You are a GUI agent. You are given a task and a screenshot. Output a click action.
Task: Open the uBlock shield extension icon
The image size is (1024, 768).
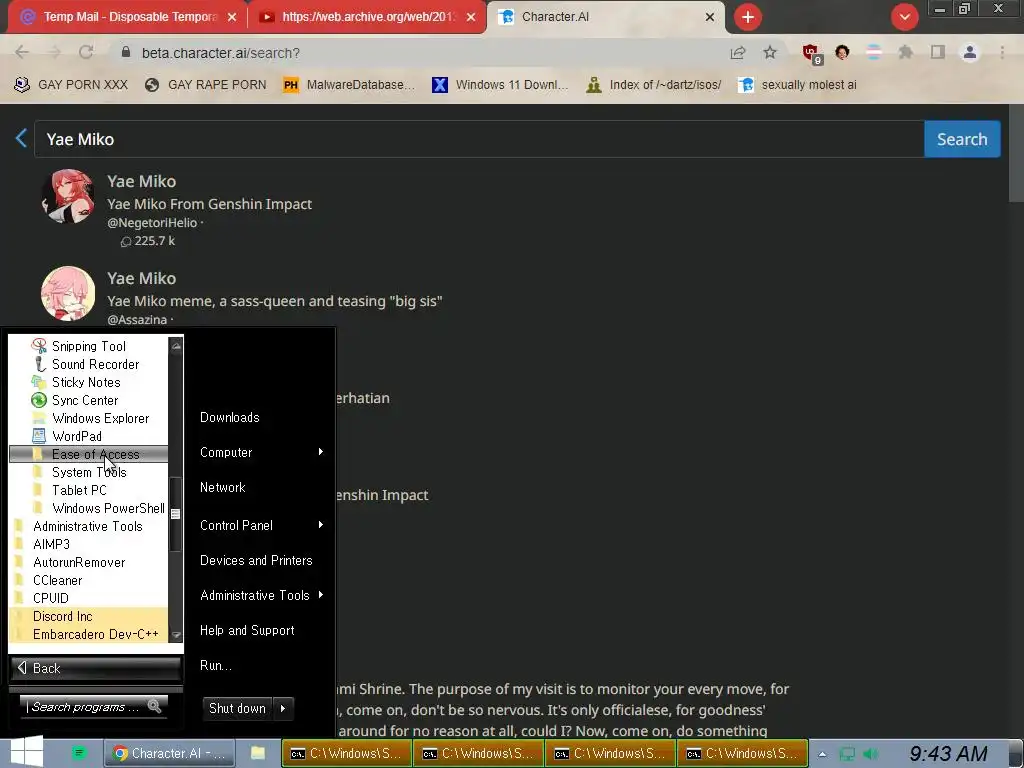(x=812, y=53)
